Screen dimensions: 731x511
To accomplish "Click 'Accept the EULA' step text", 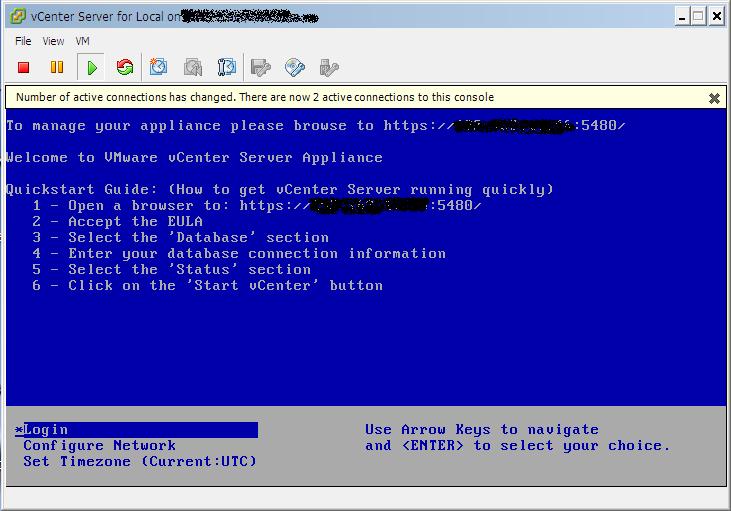I will 135,221.
